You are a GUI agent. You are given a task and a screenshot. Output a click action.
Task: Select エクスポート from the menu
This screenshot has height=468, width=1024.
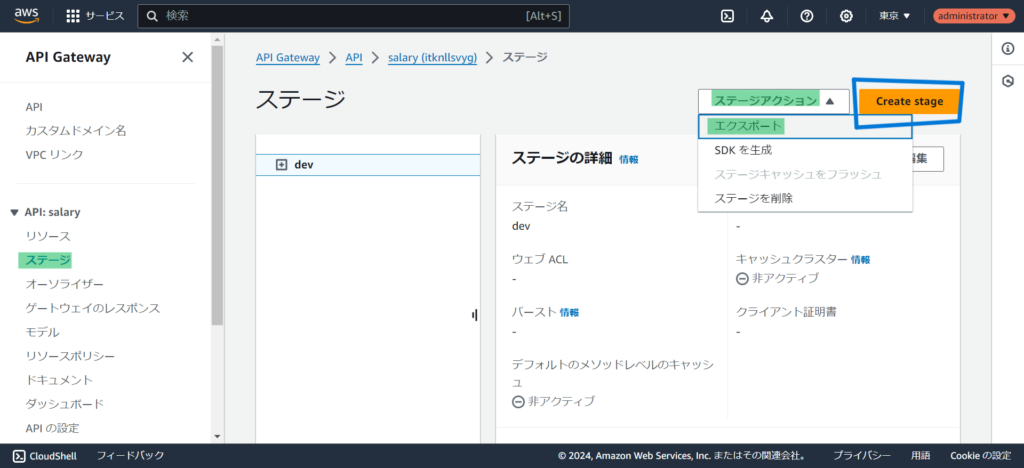pyautogui.click(x=745, y=126)
